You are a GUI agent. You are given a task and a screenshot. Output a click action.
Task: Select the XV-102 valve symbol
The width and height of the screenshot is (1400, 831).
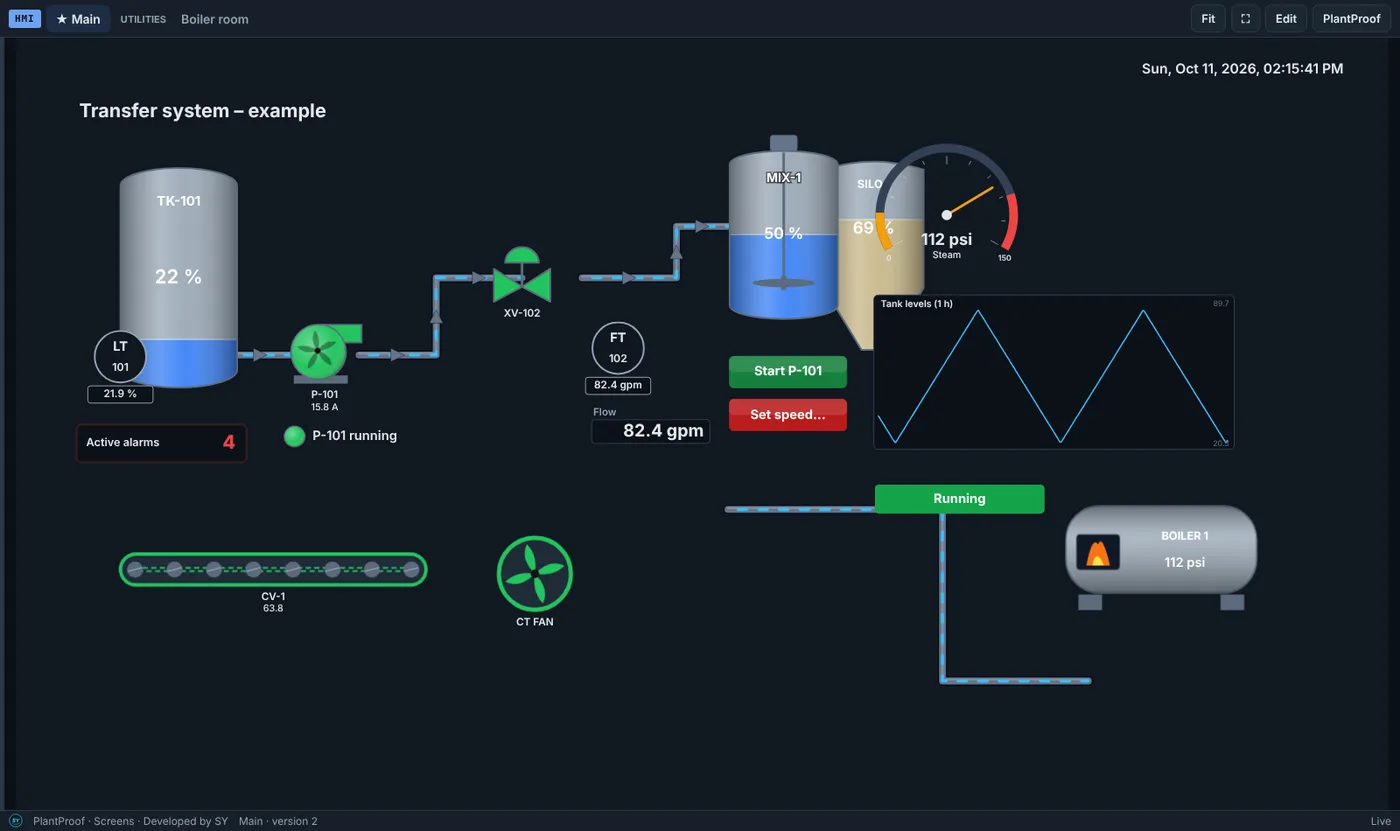(522, 275)
